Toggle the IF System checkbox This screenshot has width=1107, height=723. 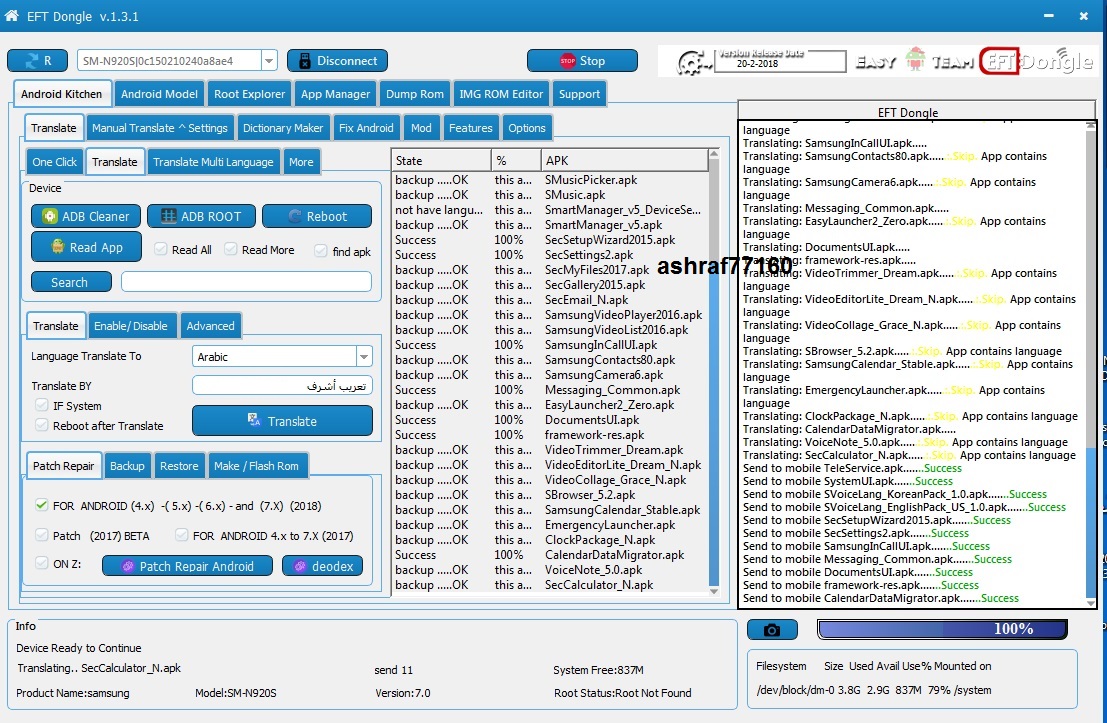[42, 405]
